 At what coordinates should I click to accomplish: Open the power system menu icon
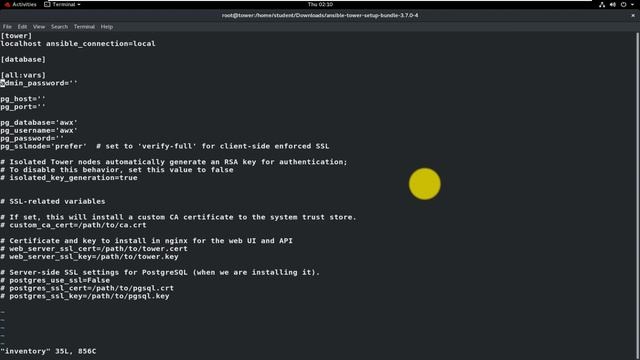[x=623, y=4]
